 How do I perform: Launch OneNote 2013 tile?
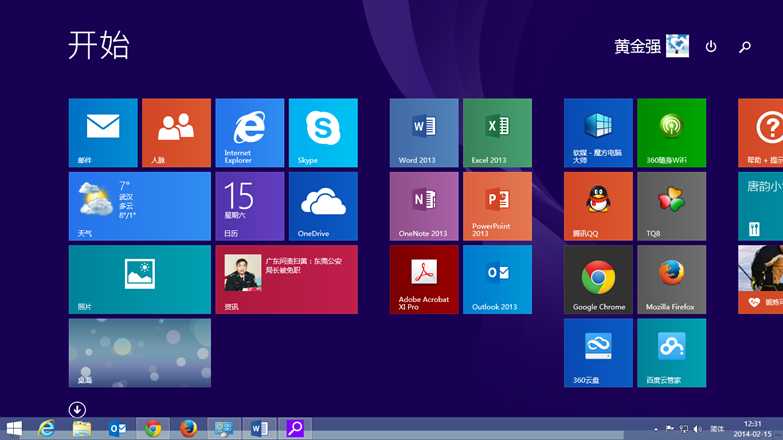pos(424,206)
